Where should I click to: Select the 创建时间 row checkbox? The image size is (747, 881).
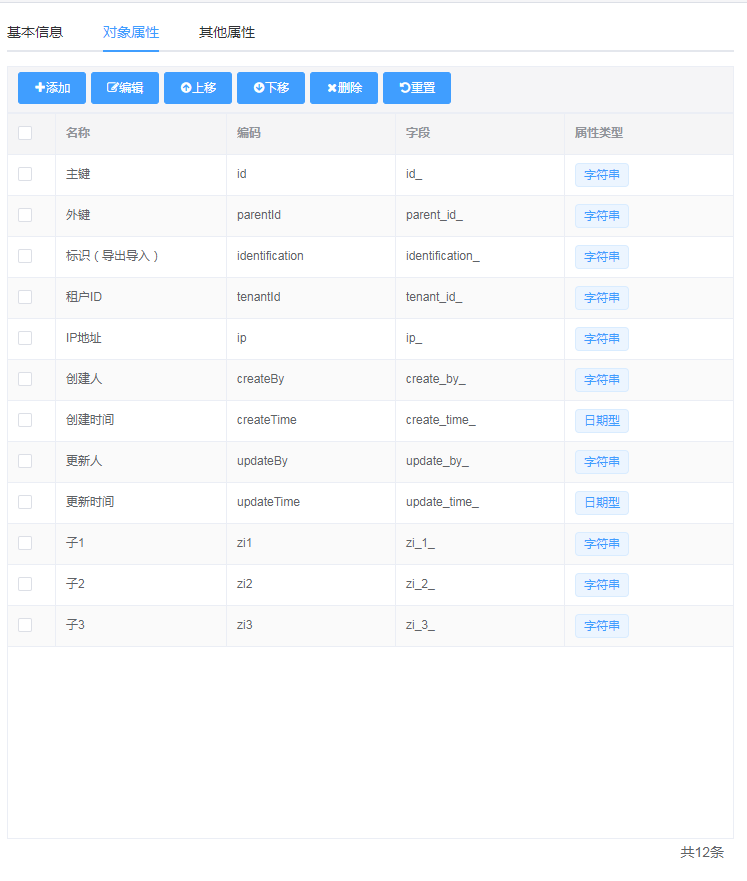[x=25, y=420]
